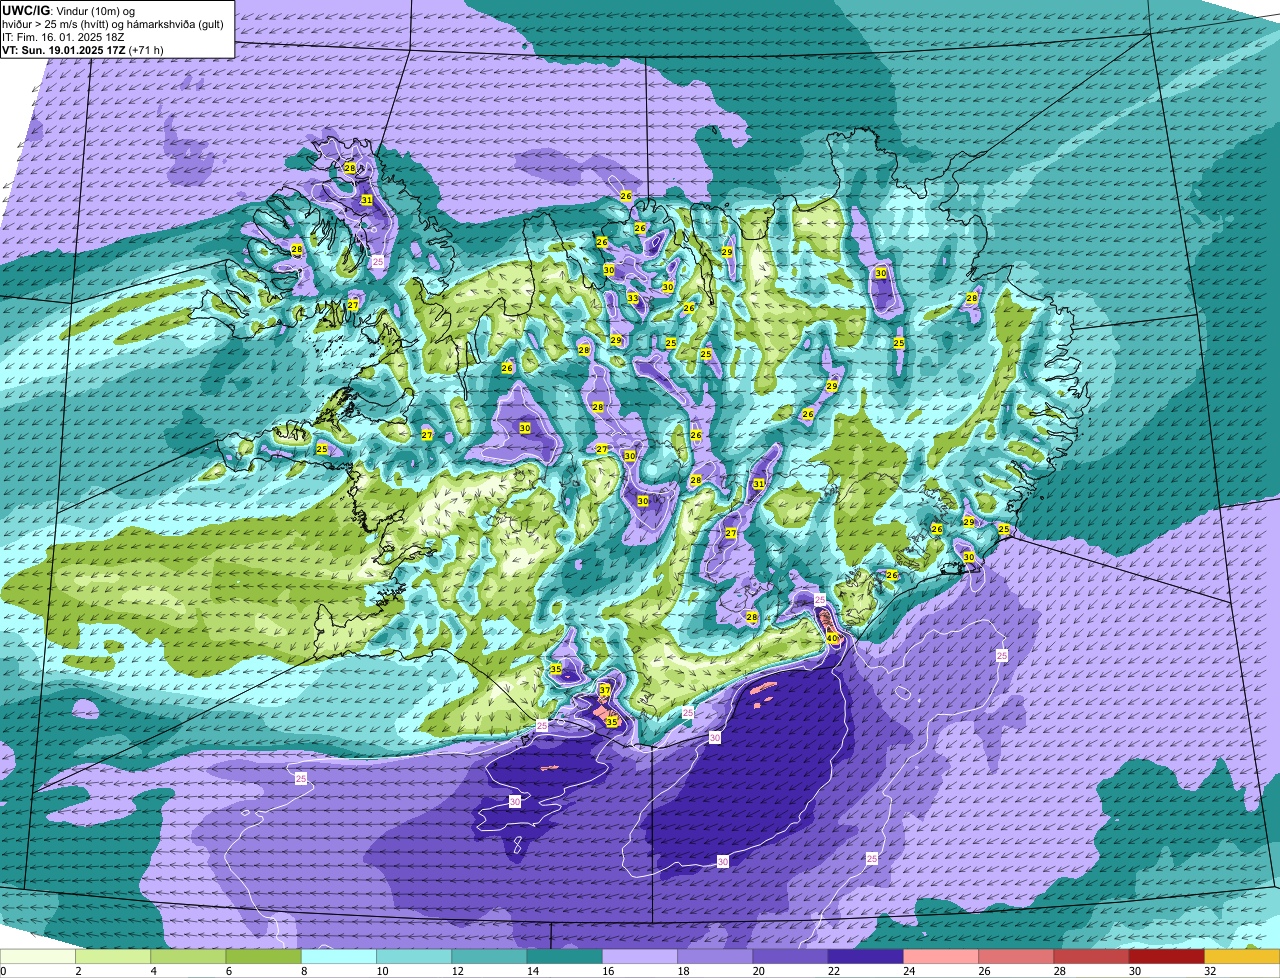Screen dimensions: 1280x978
Task: Click the yellow 37 peak gust label
Action: [x=605, y=690]
